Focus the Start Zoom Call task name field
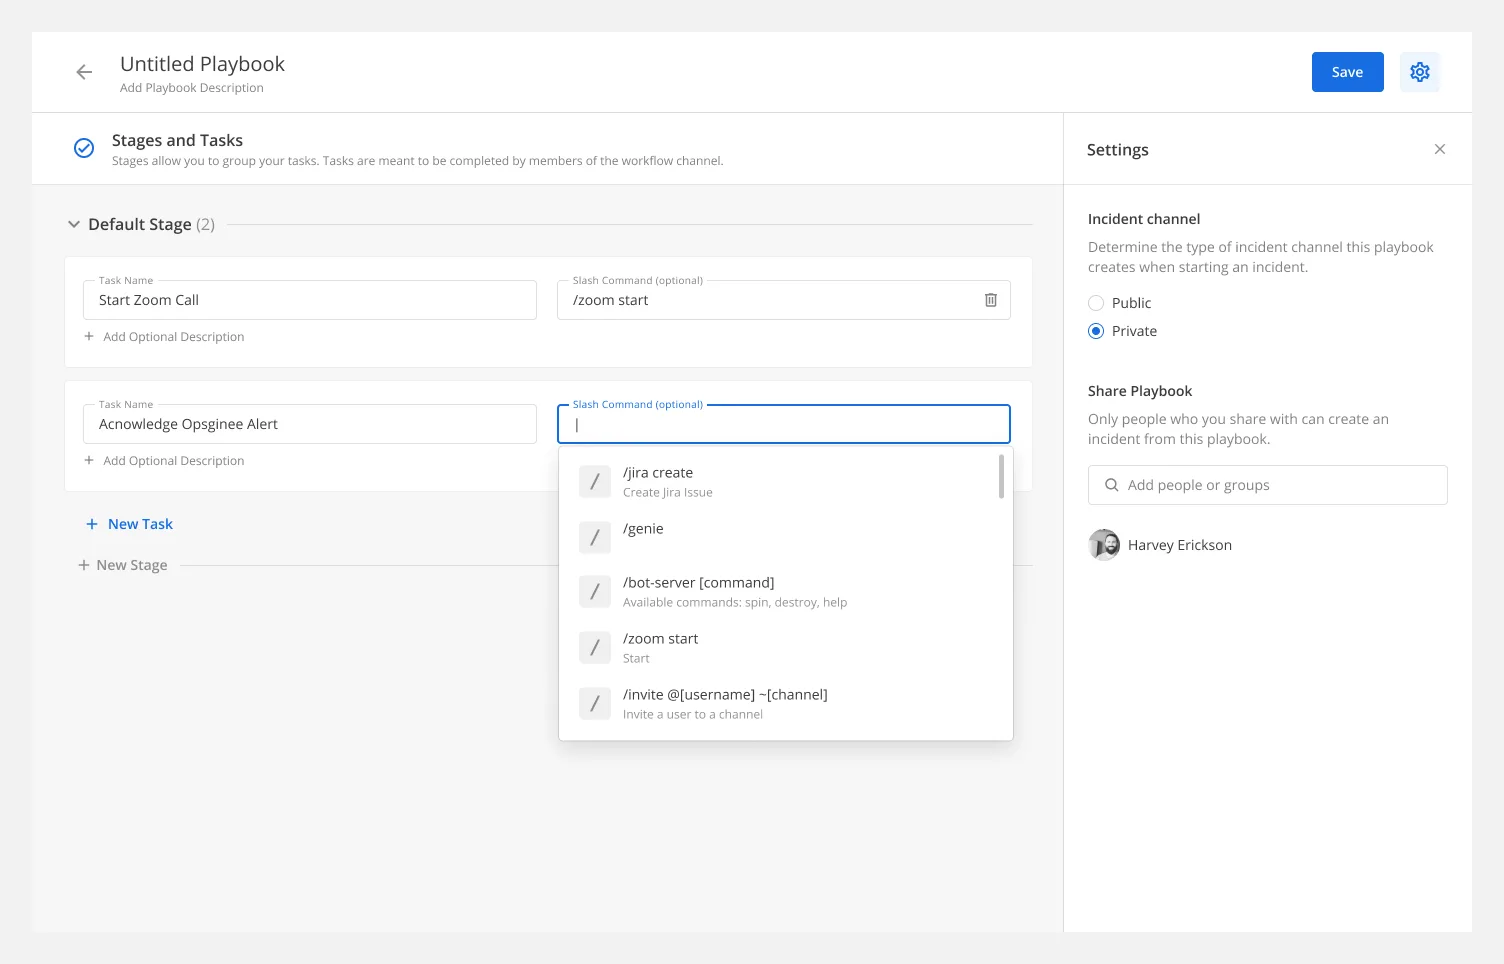 pyautogui.click(x=310, y=300)
